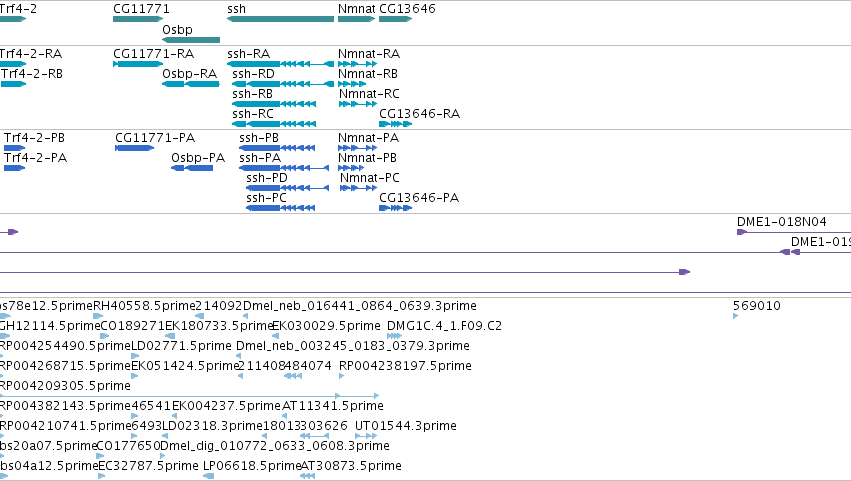Click the AT30873.5prime EST label
Image resolution: width=851 pixels, height=481 pixels.
click(351, 467)
